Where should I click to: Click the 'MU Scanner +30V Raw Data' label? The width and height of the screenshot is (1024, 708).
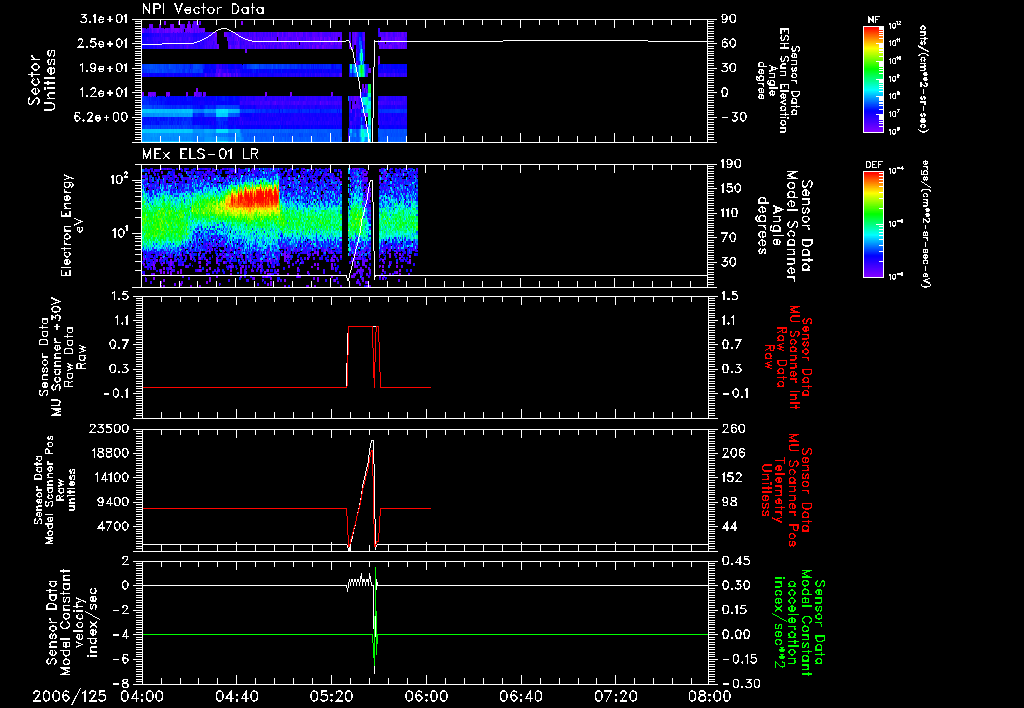[x=63, y=357]
